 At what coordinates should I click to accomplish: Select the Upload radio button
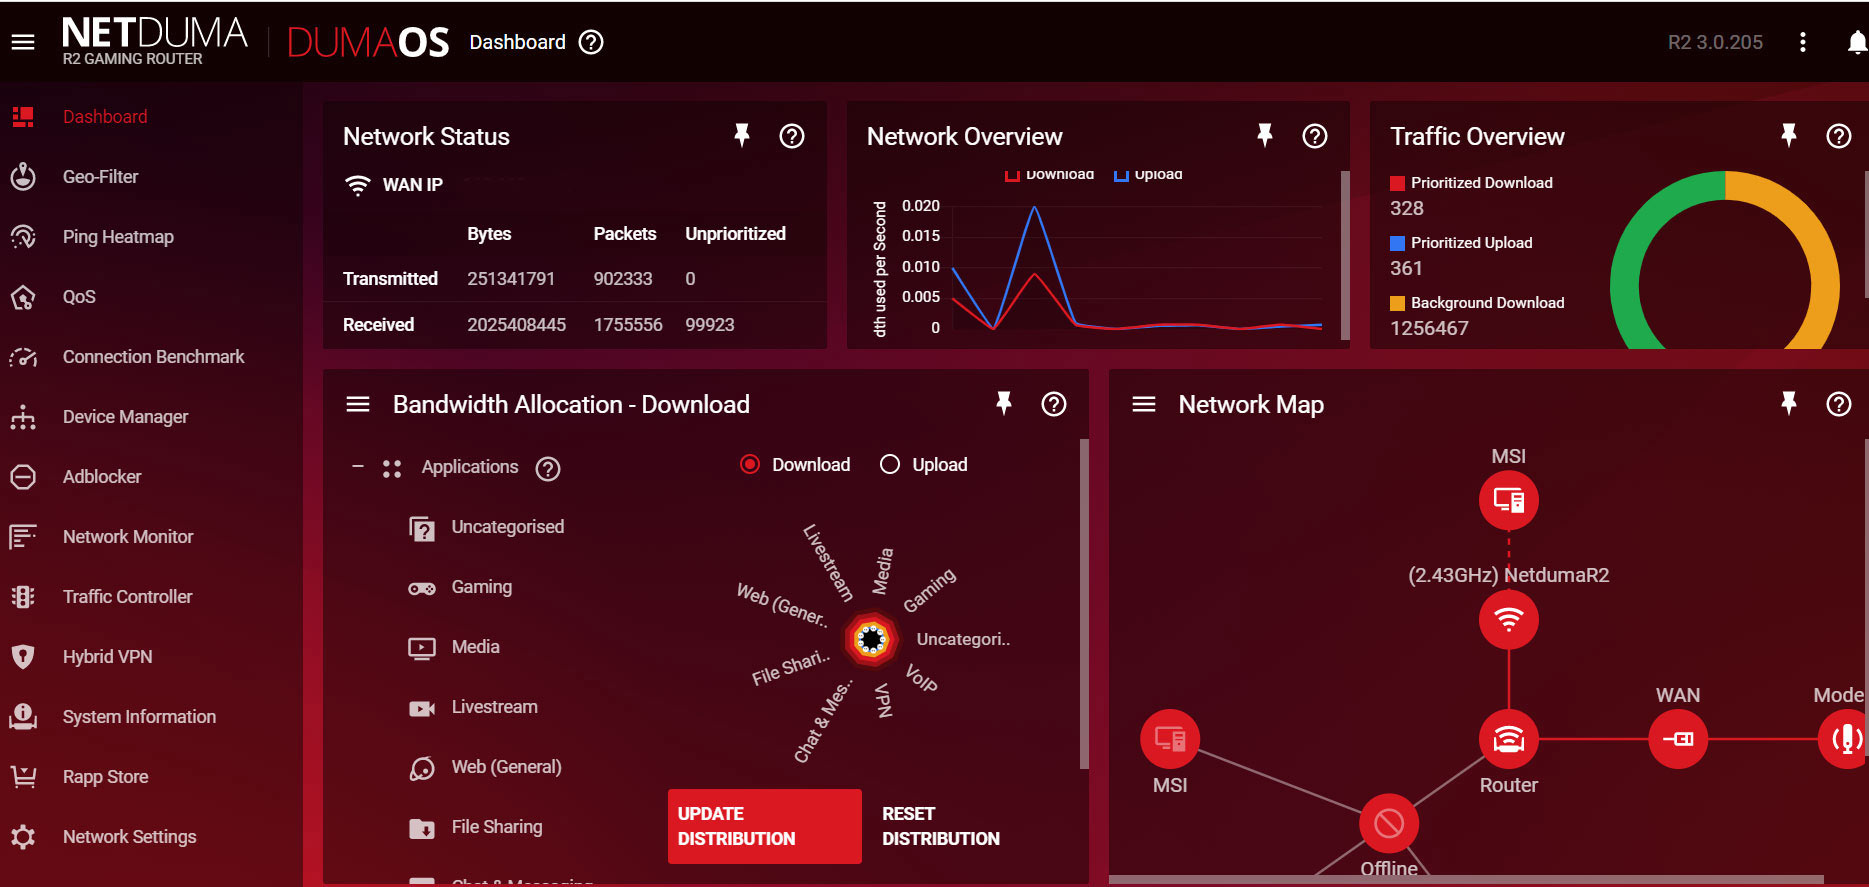[x=890, y=464]
